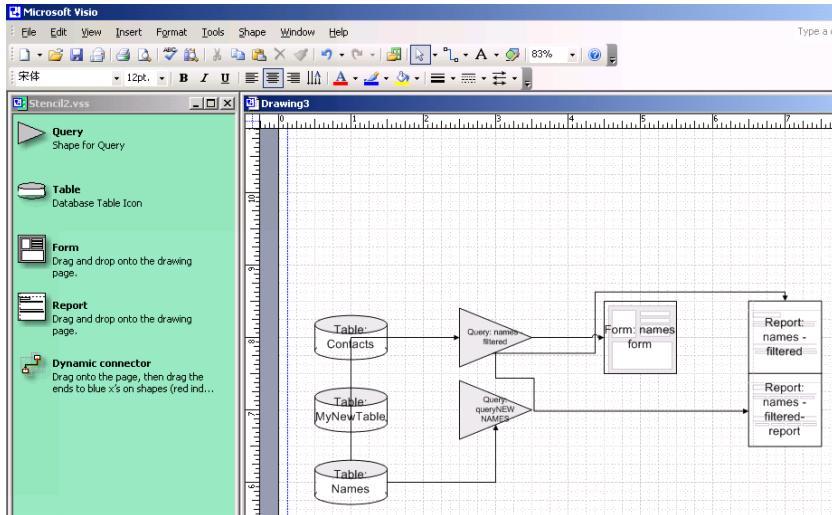Screen dimensions: 832x515
Task: Open the font name dropdown
Action: (x=116, y=78)
